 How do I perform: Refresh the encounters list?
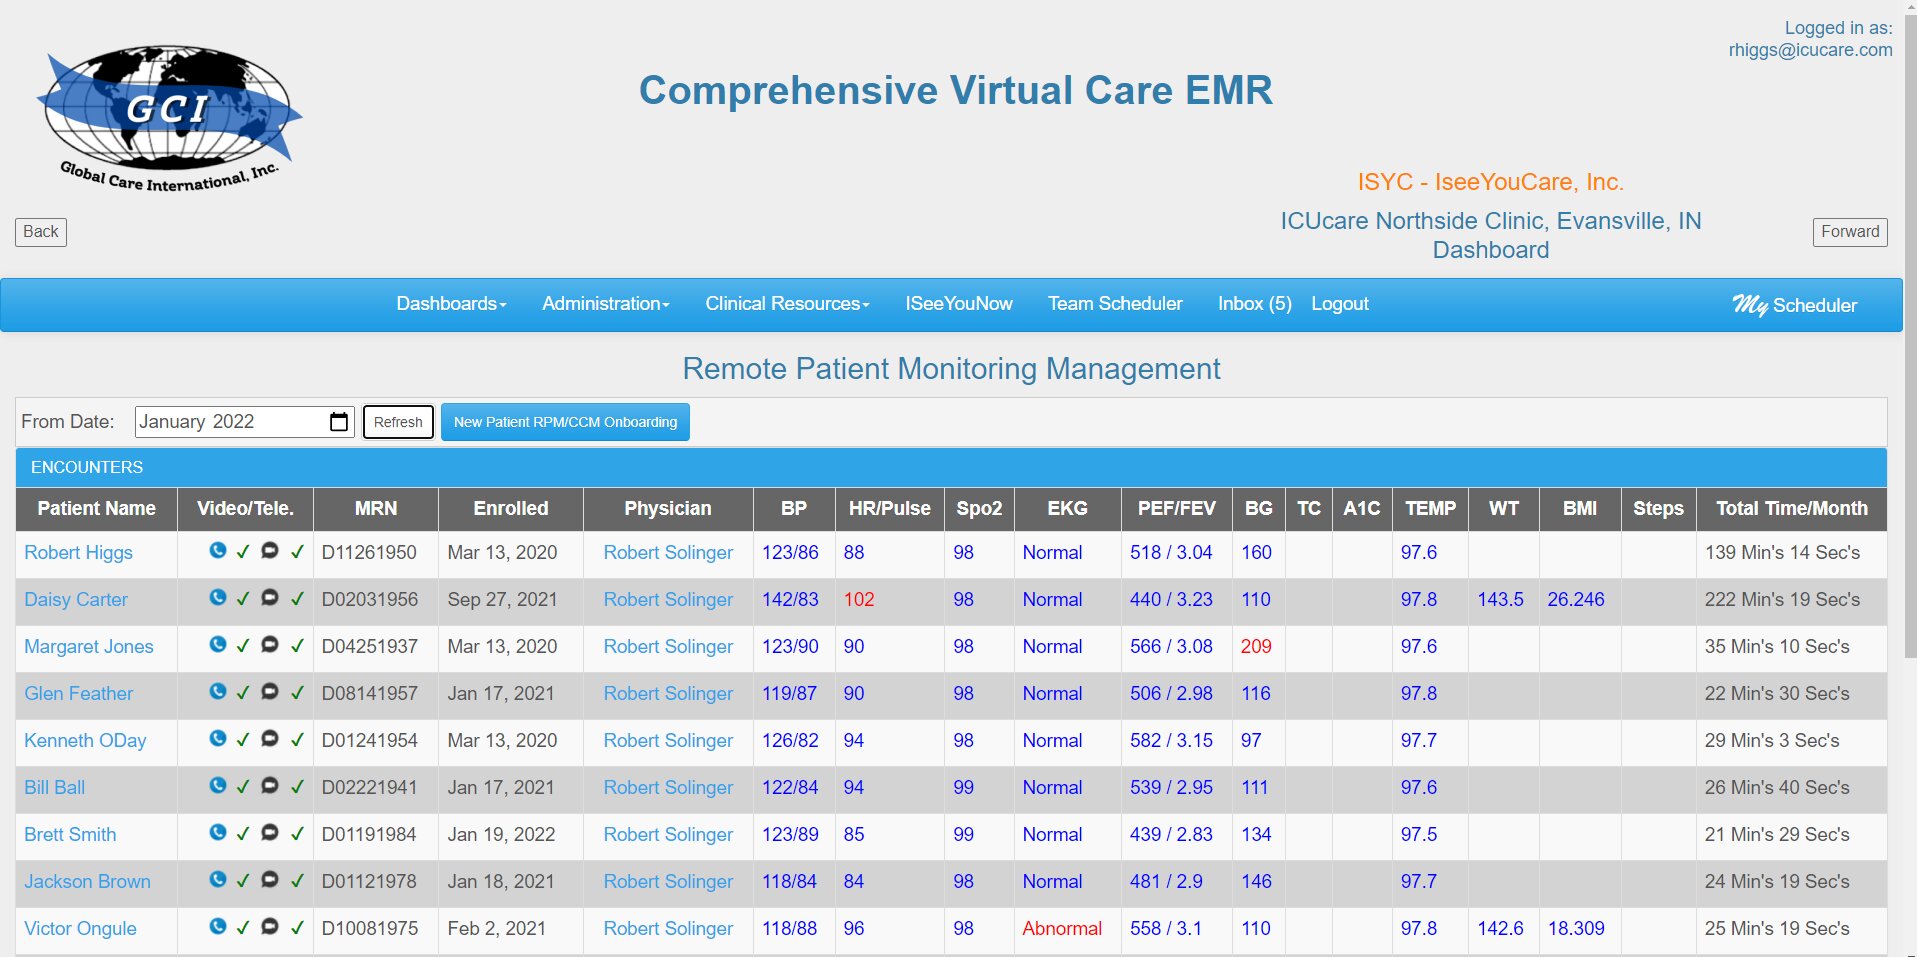tap(398, 422)
